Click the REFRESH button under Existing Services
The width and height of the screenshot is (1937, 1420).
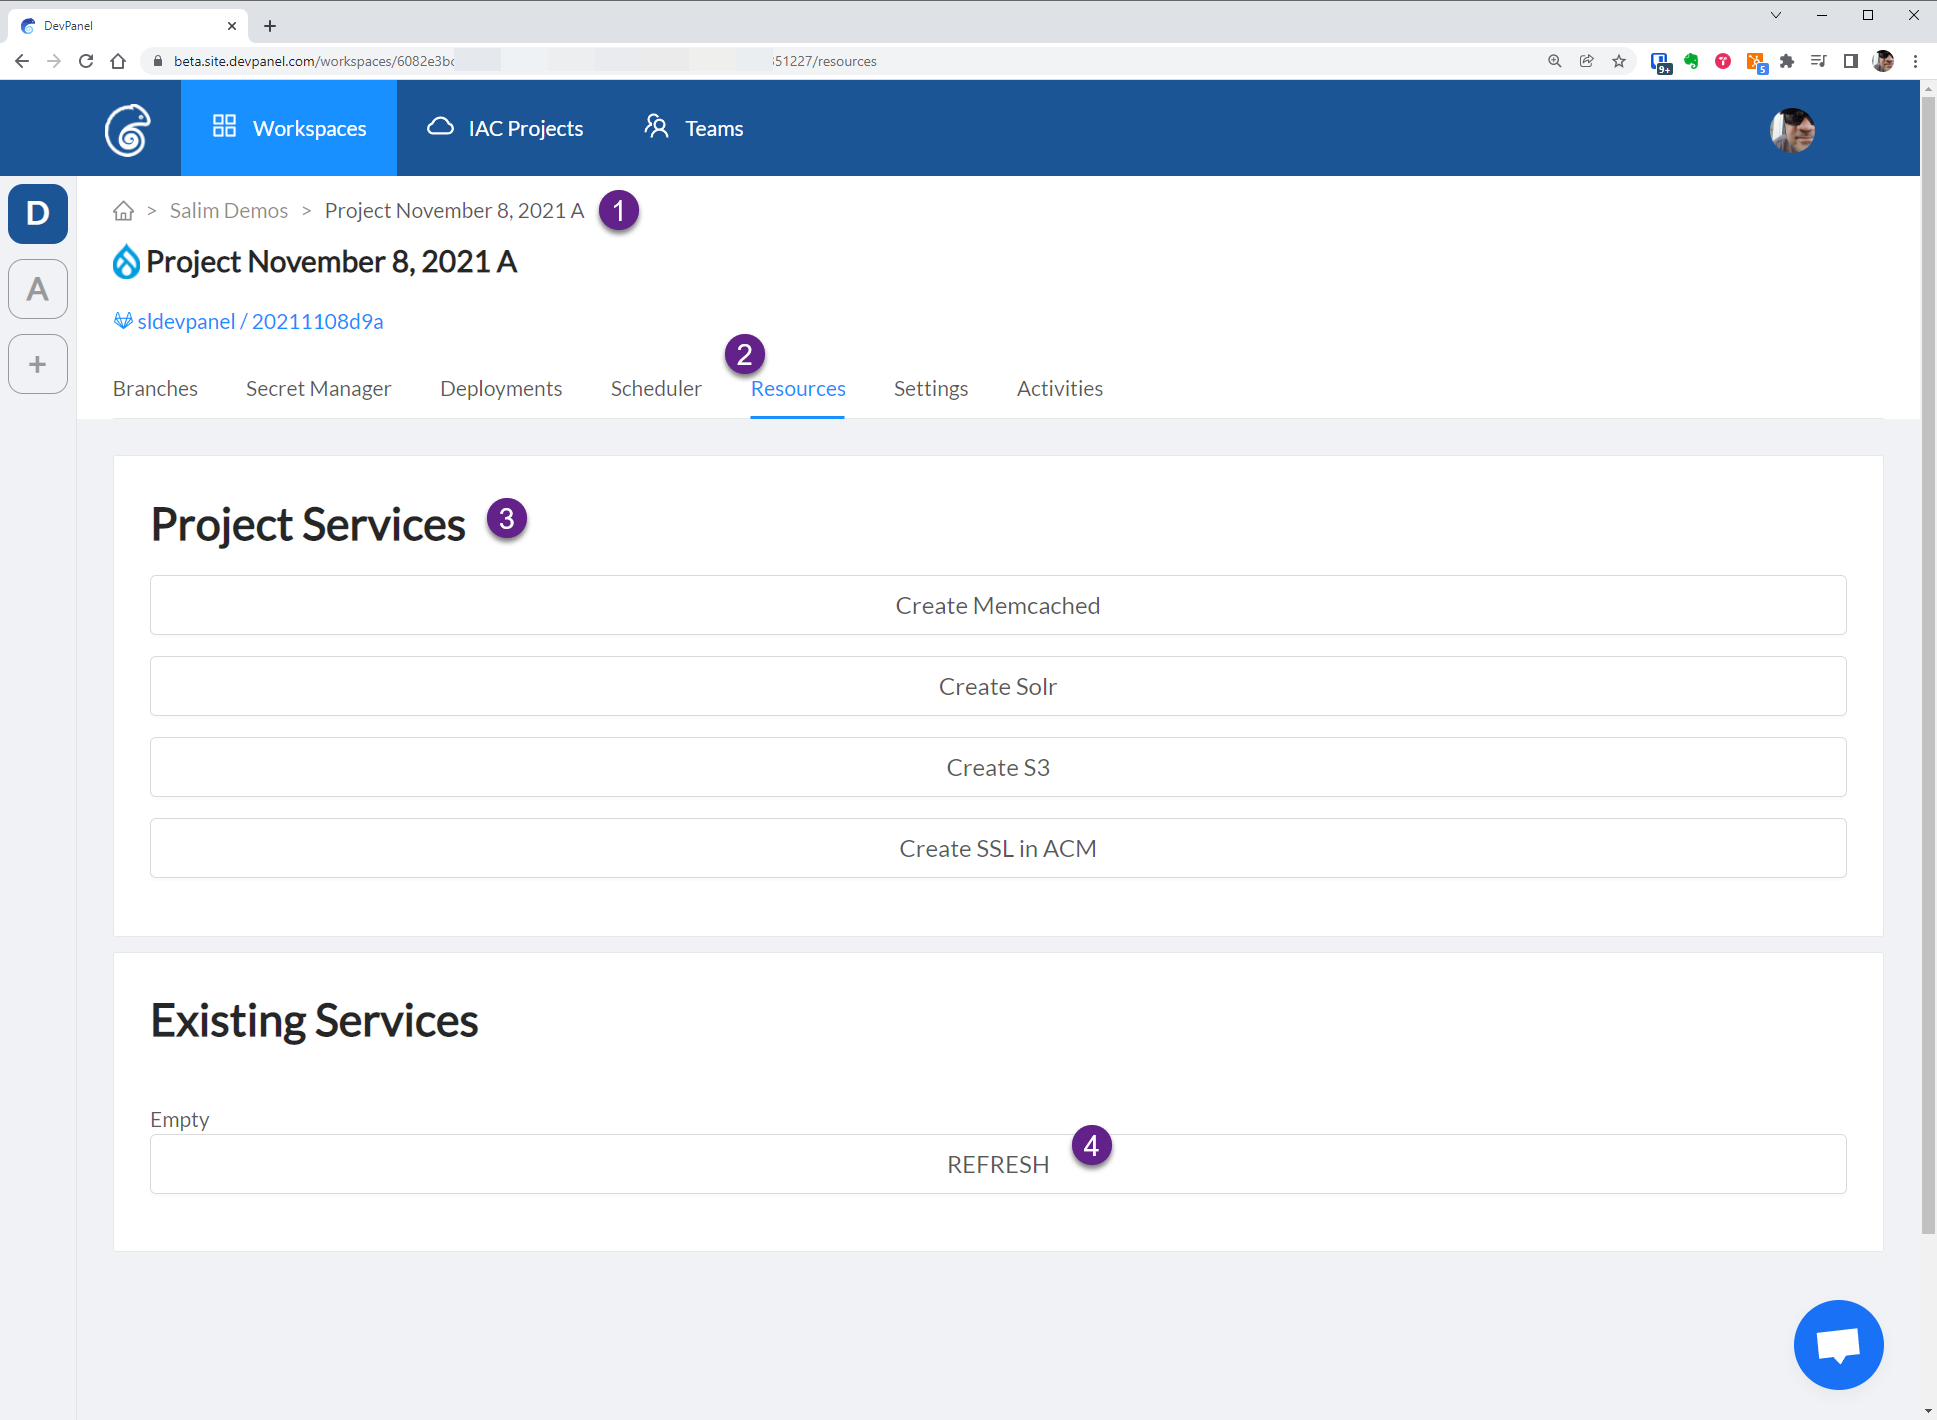click(997, 1163)
